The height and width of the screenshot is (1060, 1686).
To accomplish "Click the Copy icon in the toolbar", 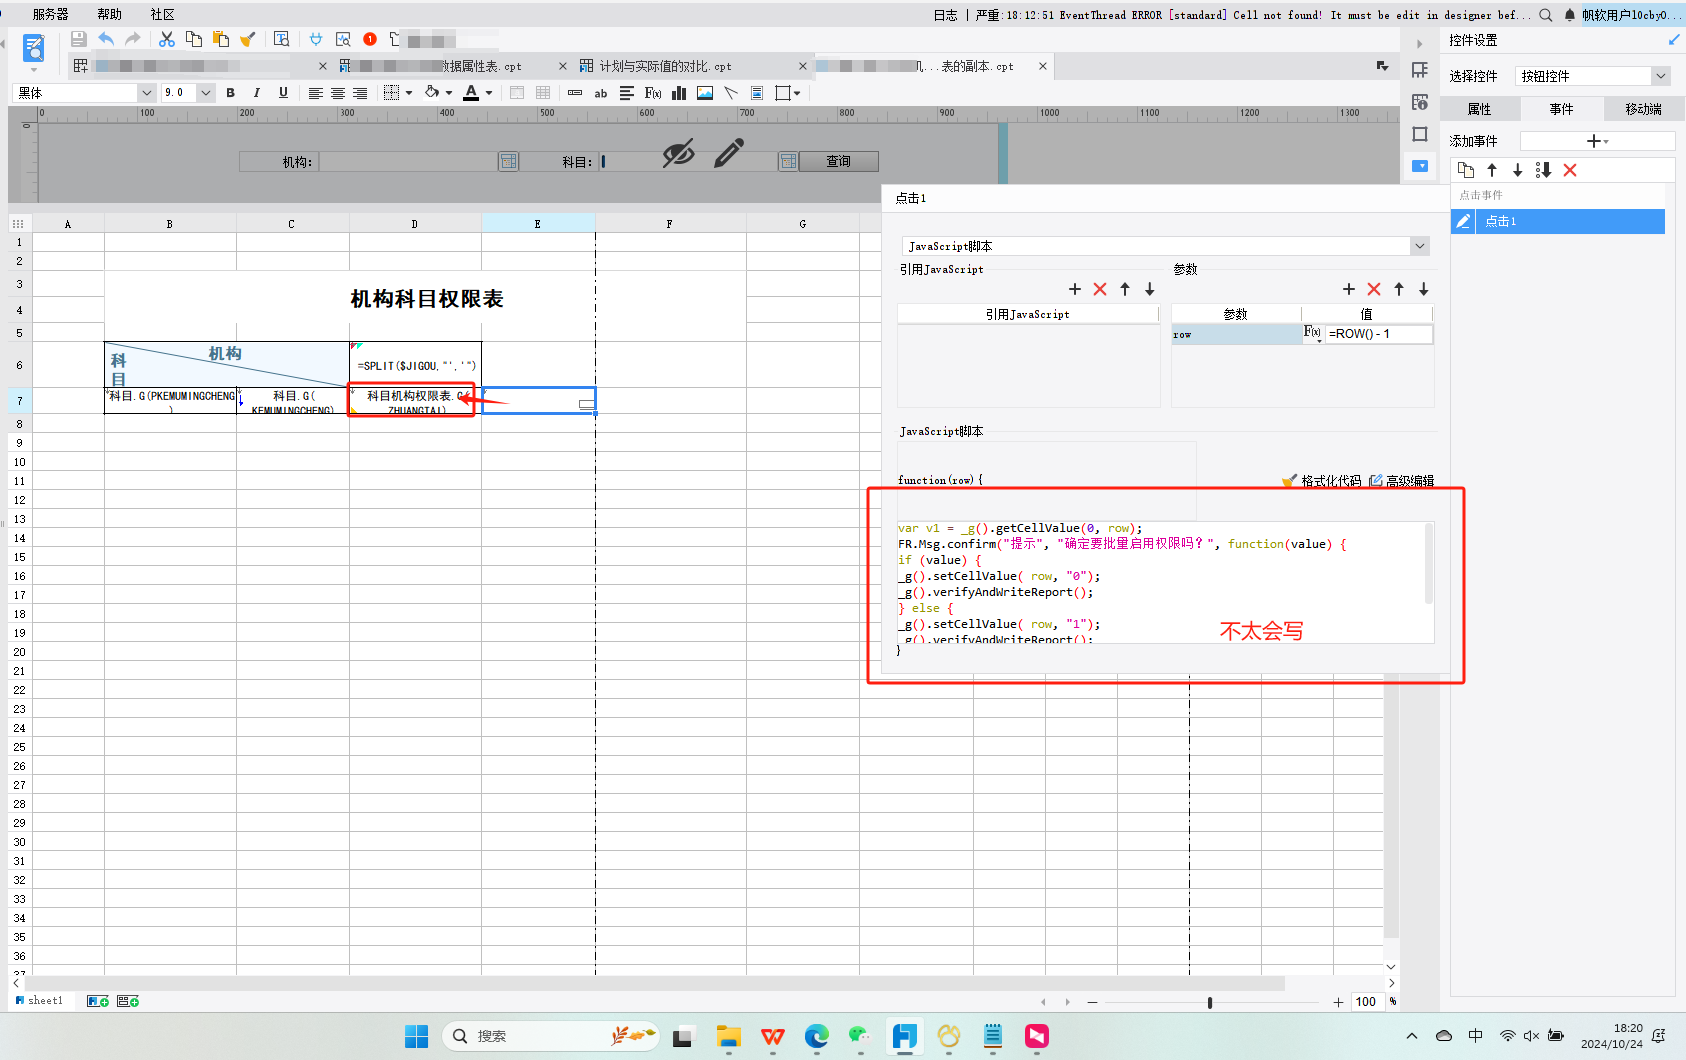I will [x=194, y=39].
